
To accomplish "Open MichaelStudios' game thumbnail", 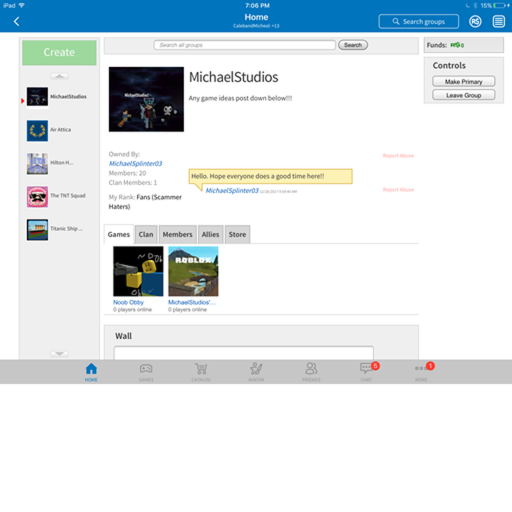I will [193, 271].
